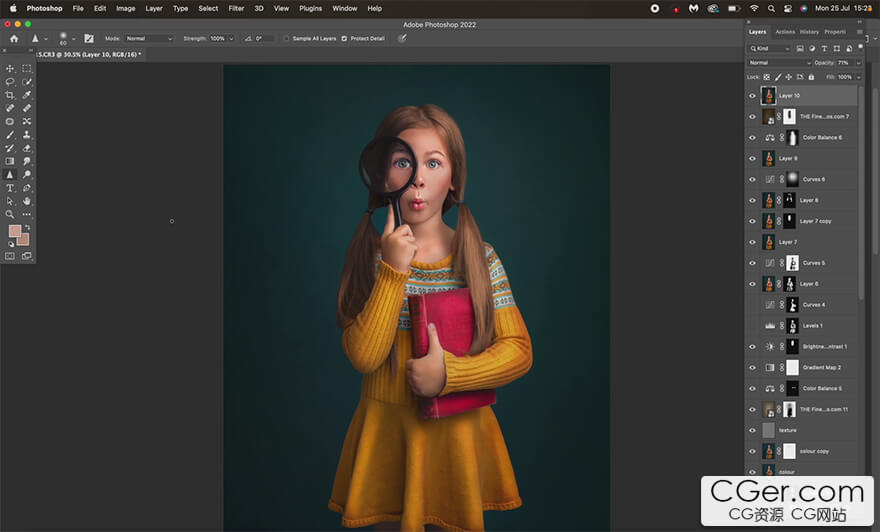The image size is (880, 532).
Task: Select the Dodge tool
Action: pyautogui.click(x=26, y=175)
